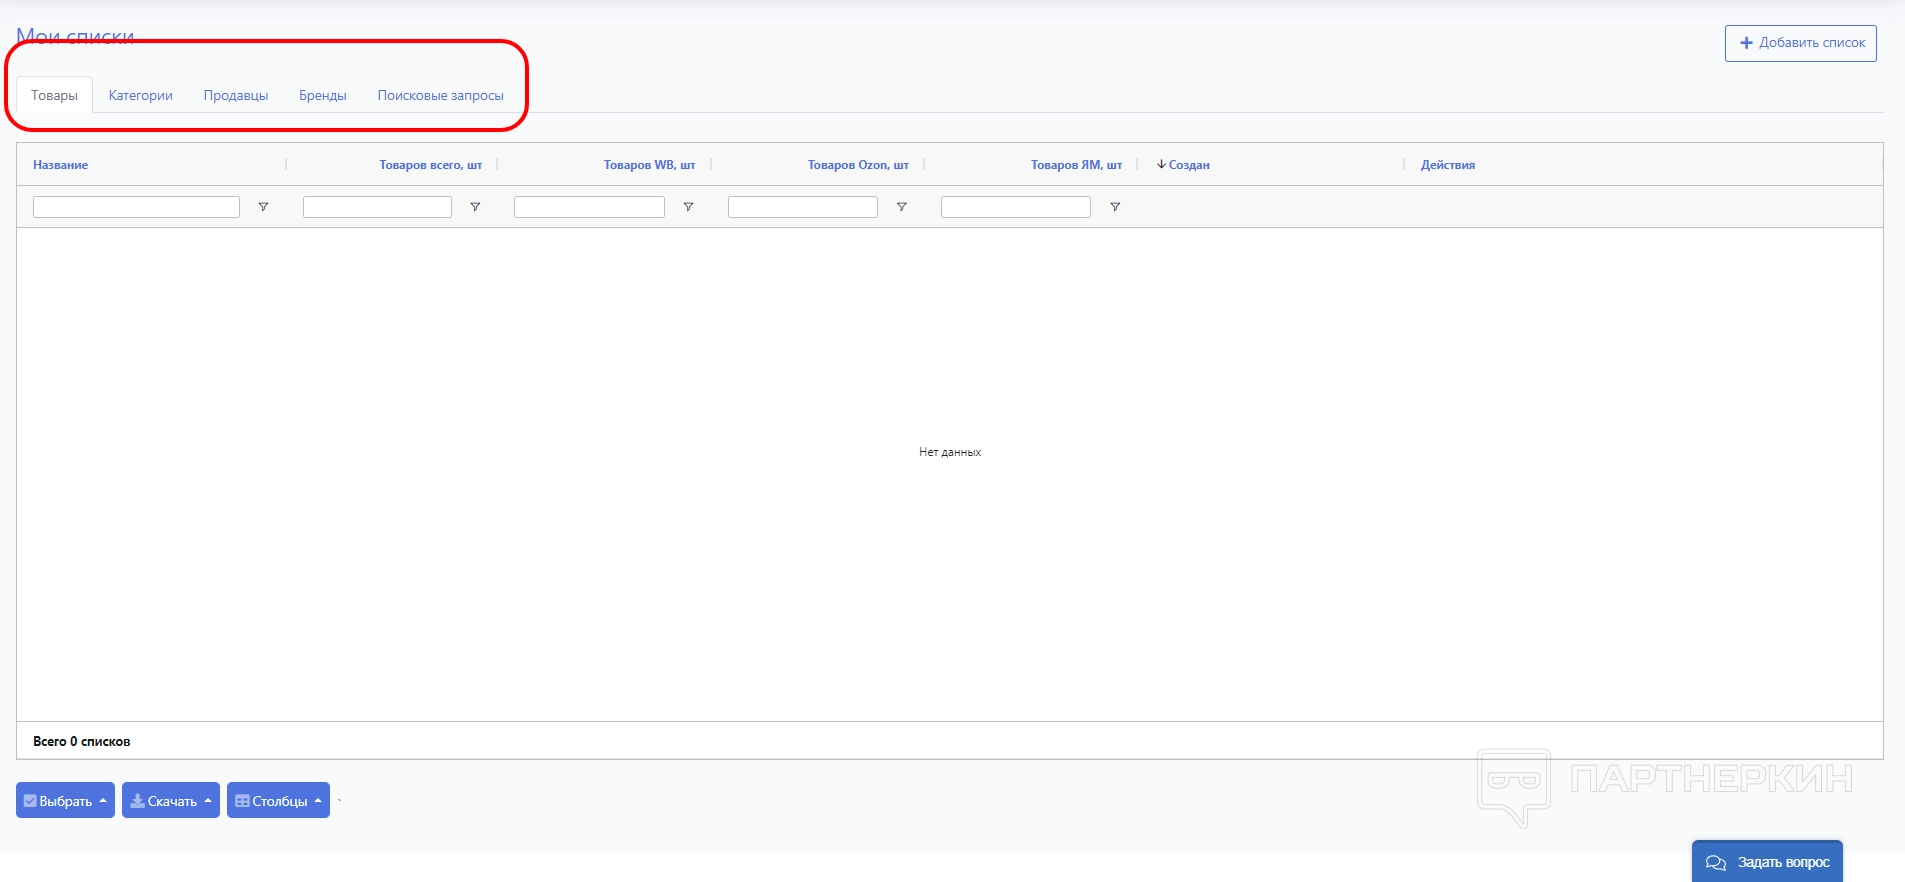Open the filter icon for Название column
The height and width of the screenshot is (882, 1905).
(263, 207)
